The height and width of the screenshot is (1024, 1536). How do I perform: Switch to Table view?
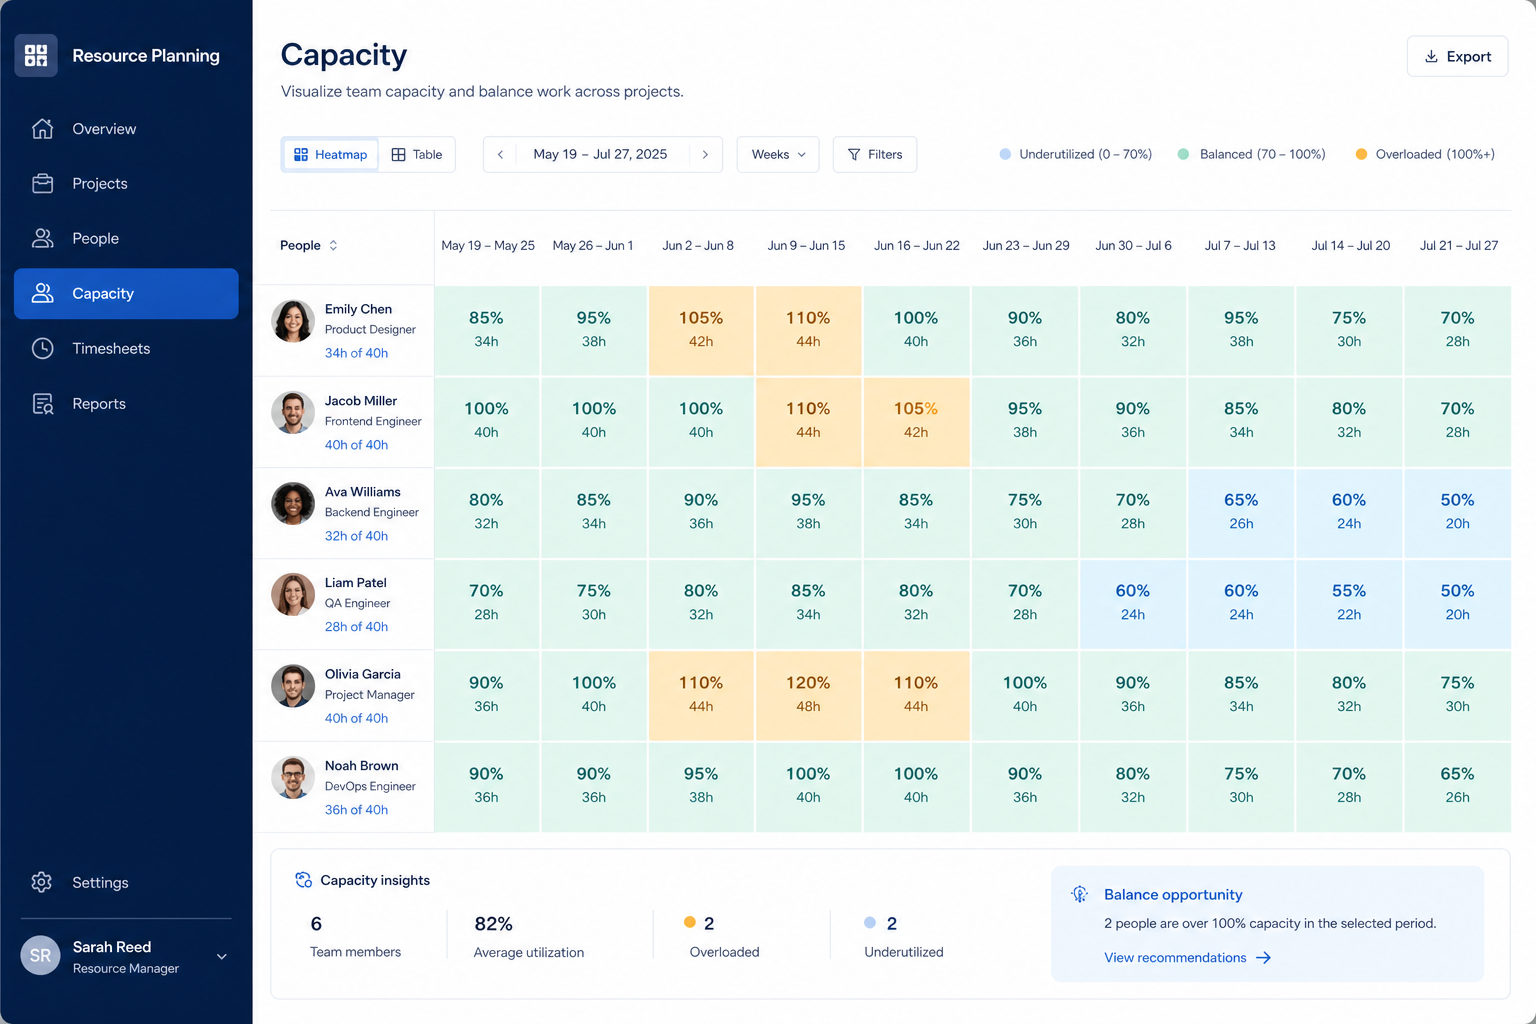(x=417, y=154)
